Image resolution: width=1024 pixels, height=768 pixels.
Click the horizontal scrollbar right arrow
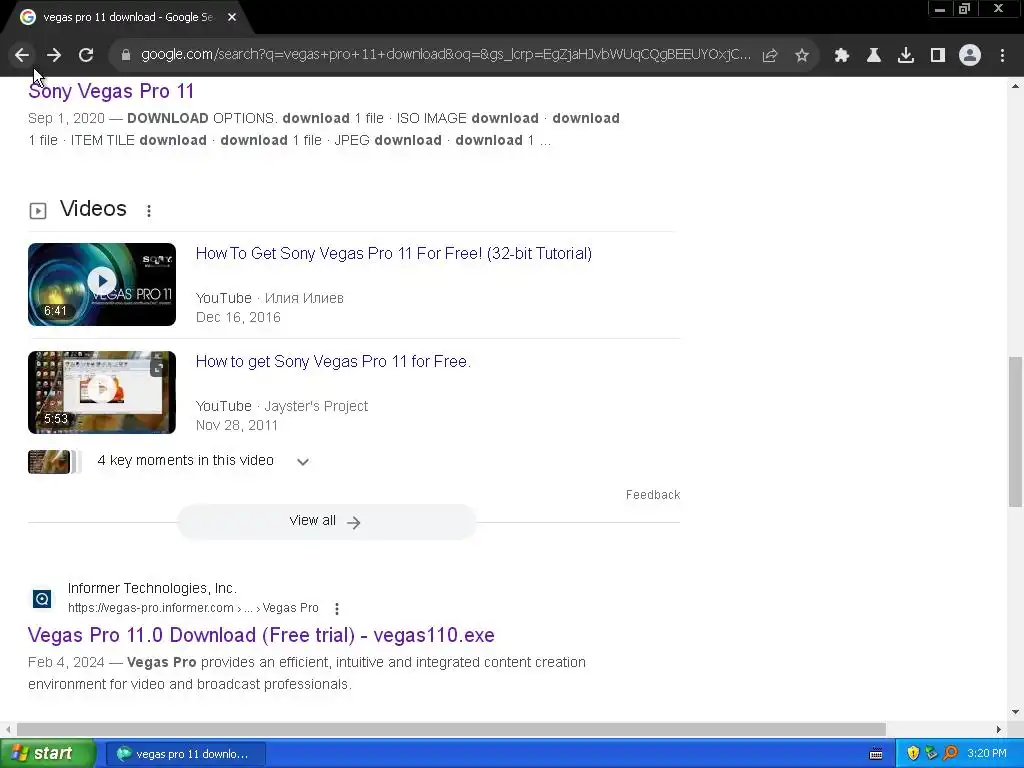pyautogui.click(x=999, y=729)
